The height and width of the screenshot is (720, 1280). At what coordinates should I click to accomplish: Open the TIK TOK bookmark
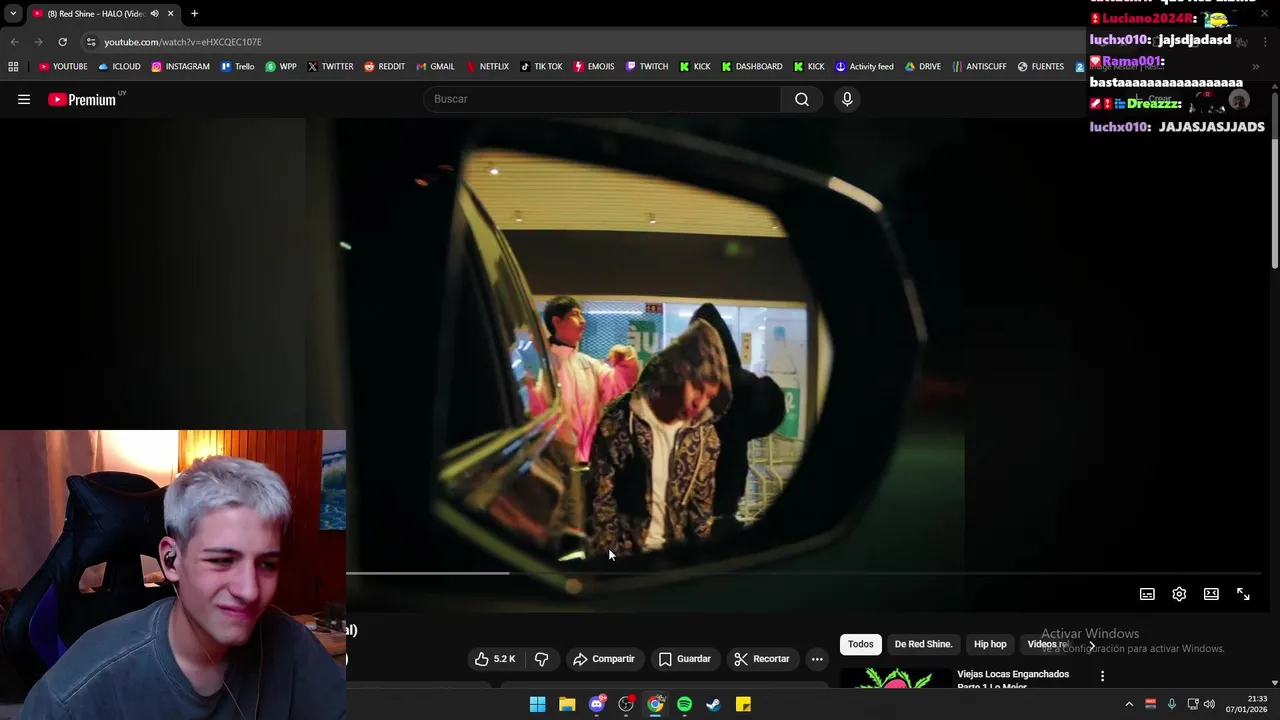point(541,67)
